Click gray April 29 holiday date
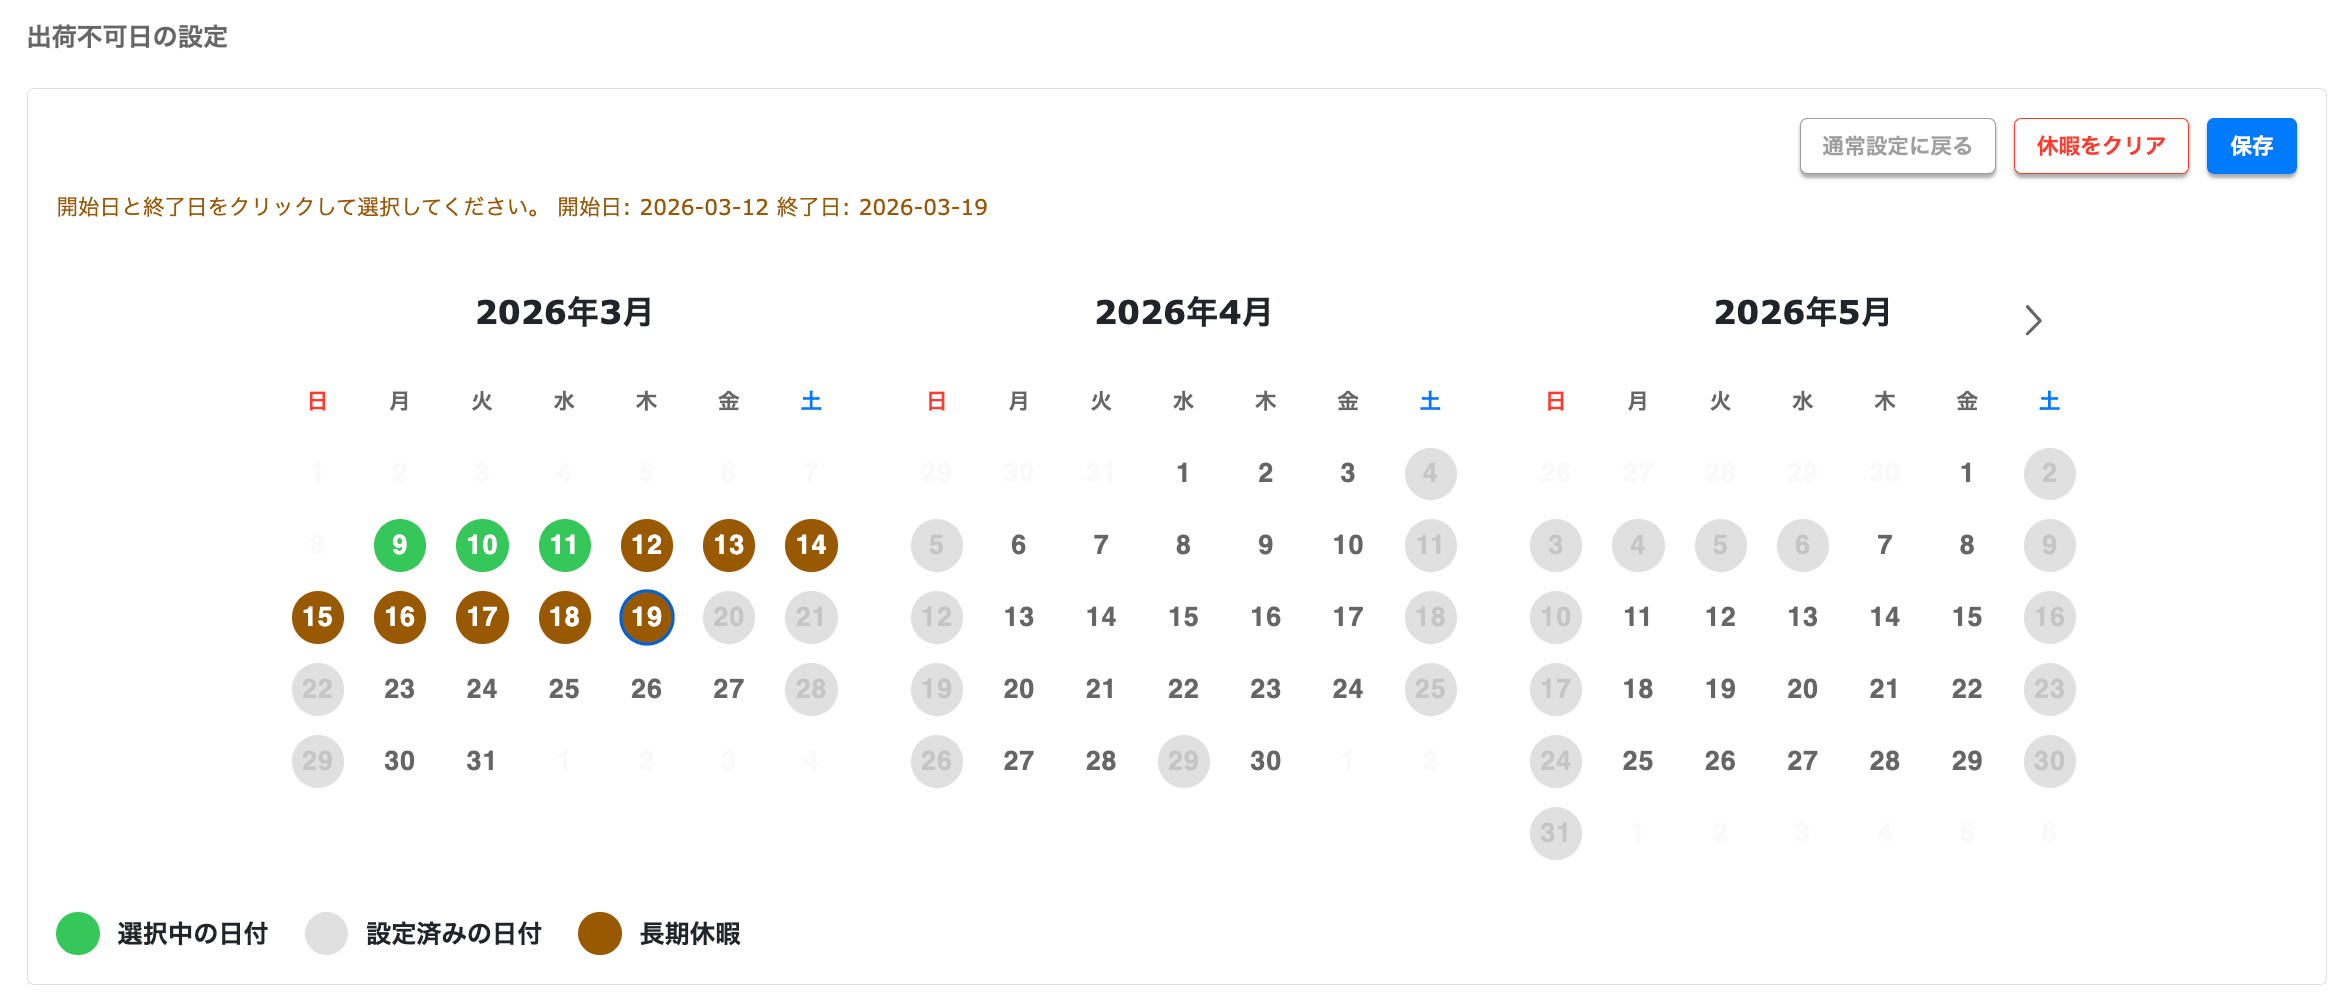 1183,761
